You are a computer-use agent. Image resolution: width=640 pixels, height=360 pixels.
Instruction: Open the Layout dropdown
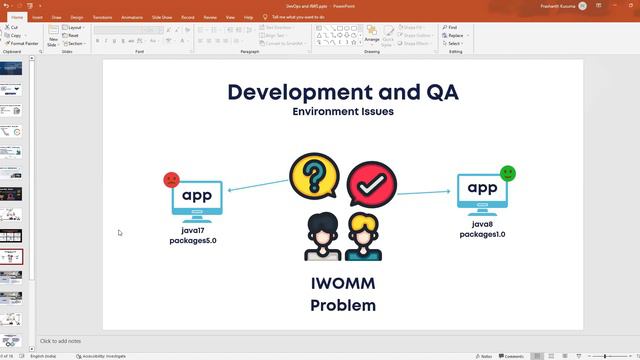(73, 27)
